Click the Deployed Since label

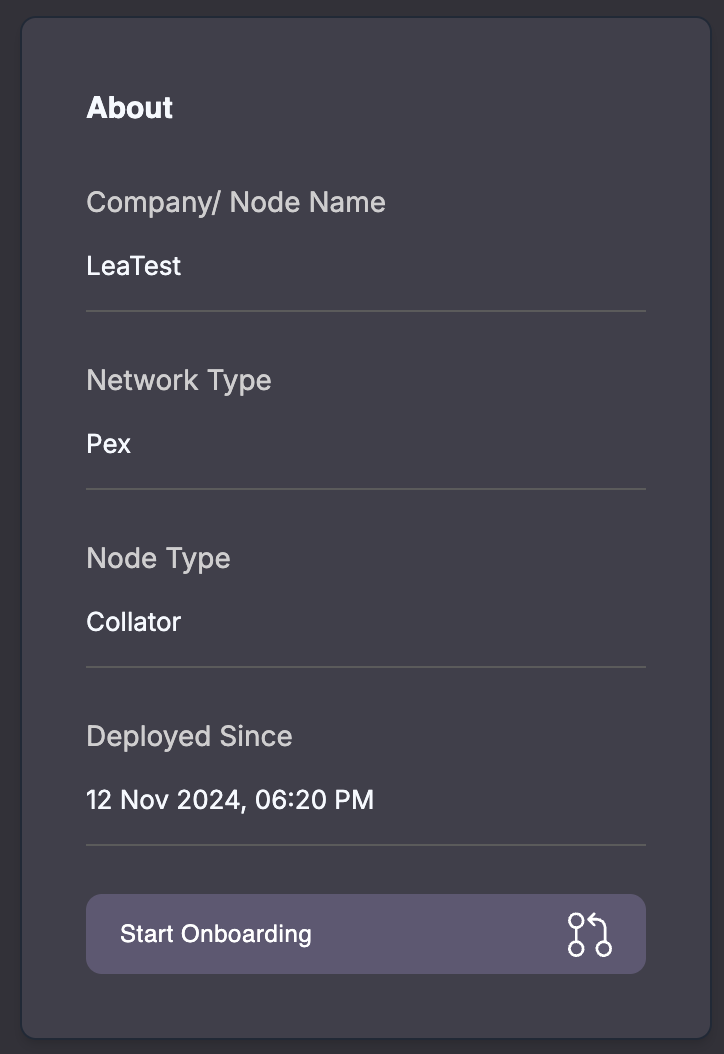coord(189,736)
